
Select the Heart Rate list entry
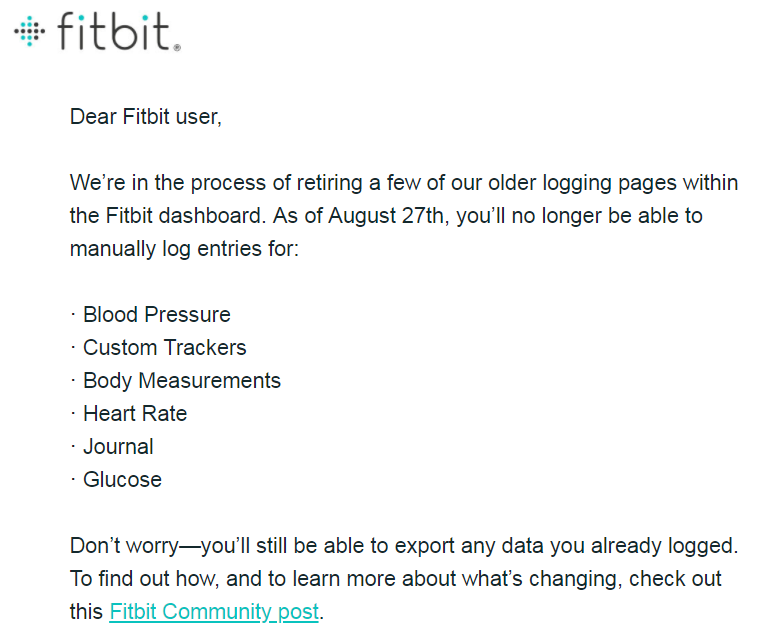(x=134, y=413)
